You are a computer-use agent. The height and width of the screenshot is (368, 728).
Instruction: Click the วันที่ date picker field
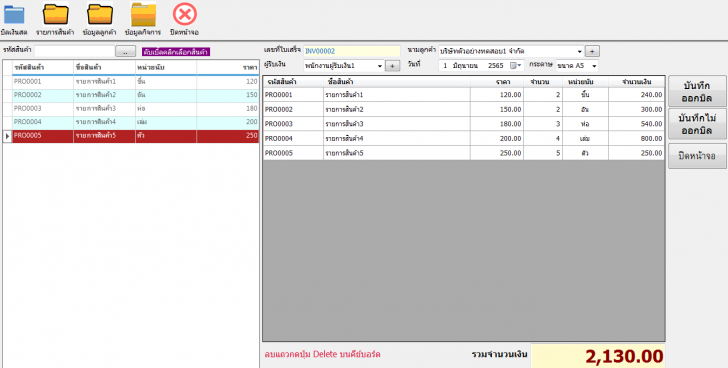pyautogui.click(x=481, y=66)
